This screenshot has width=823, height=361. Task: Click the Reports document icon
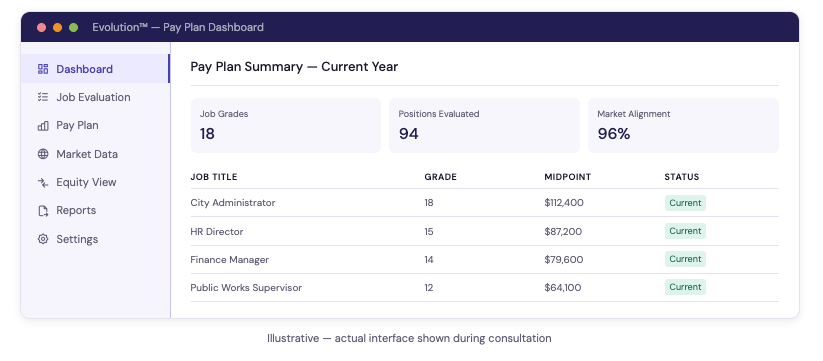coord(43,210)
